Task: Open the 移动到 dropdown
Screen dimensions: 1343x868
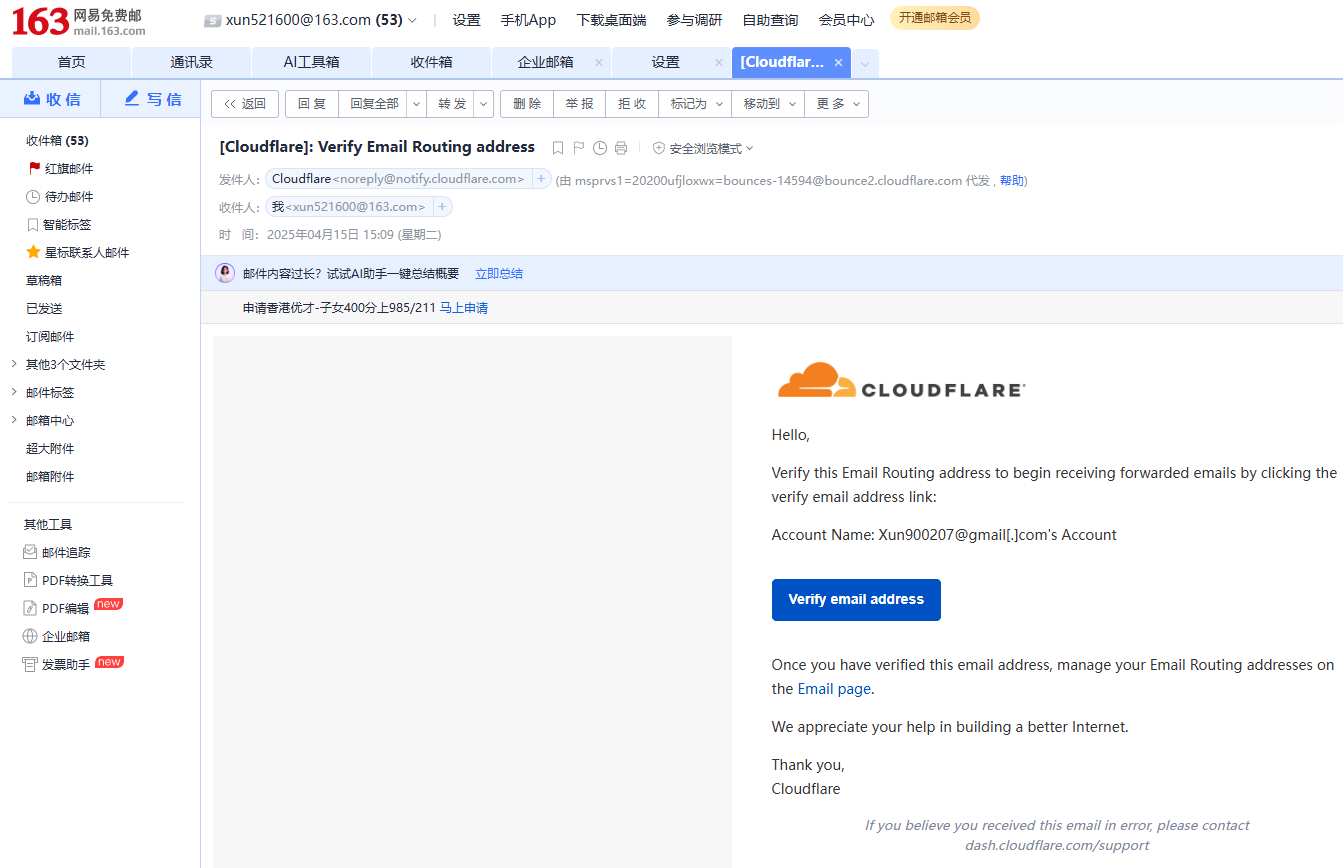Action: pyautogui.click(x=768, y=104)
